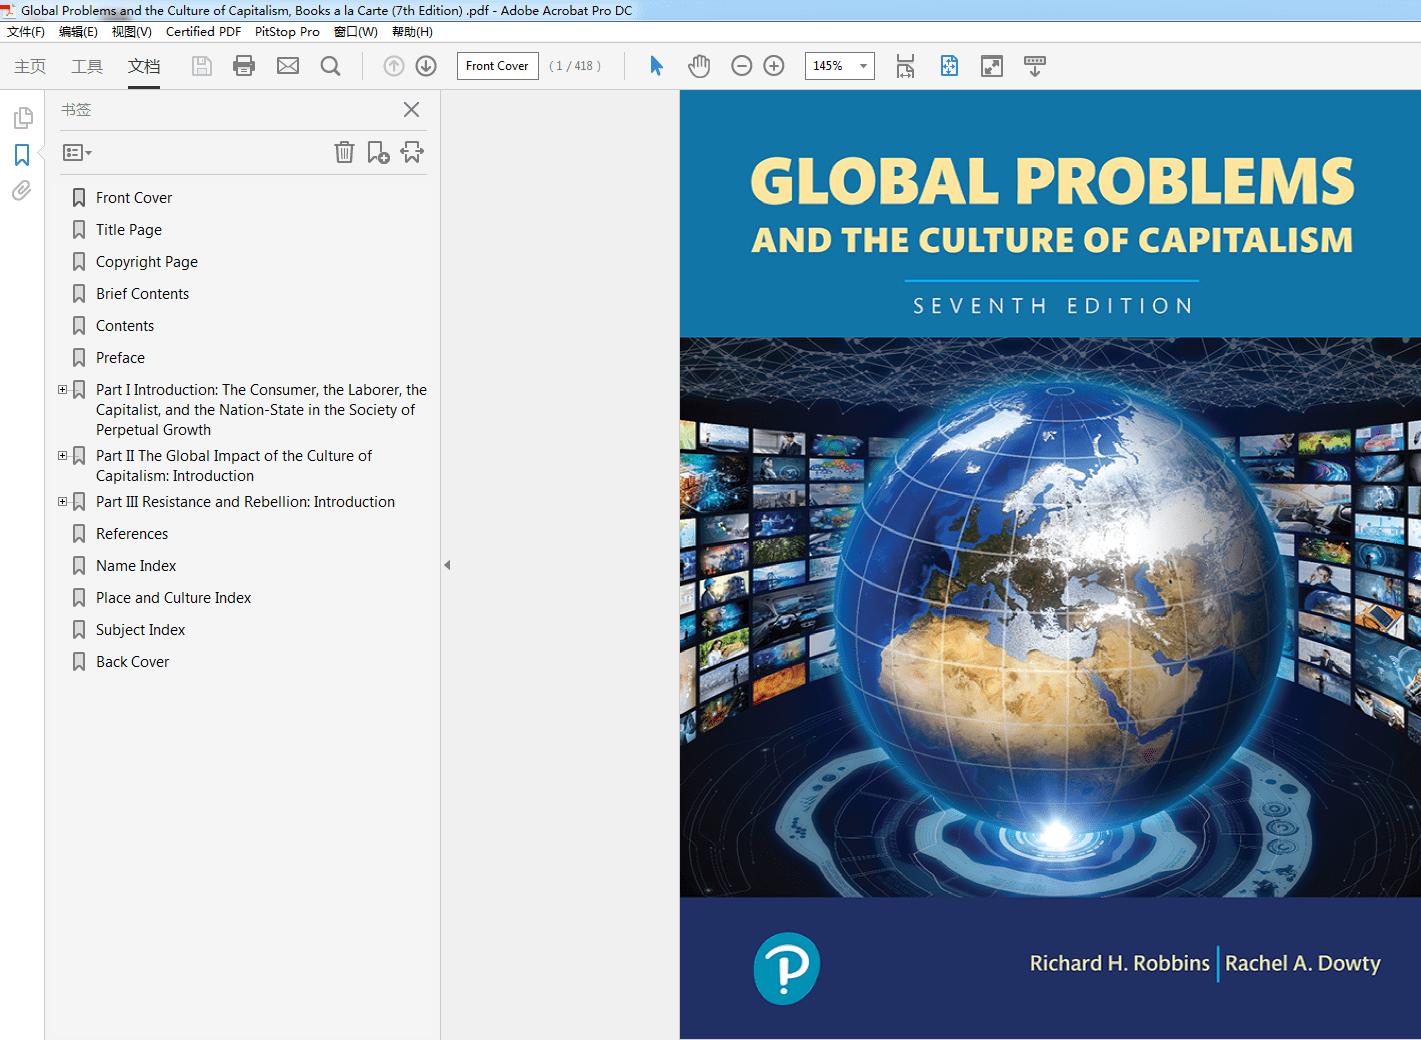The width and height of the screenshot is (1421, 1040).
Task: Expand Part III Resistance and Rebellion bookmark
Action: pyautogui.click(x=63, y=502)
